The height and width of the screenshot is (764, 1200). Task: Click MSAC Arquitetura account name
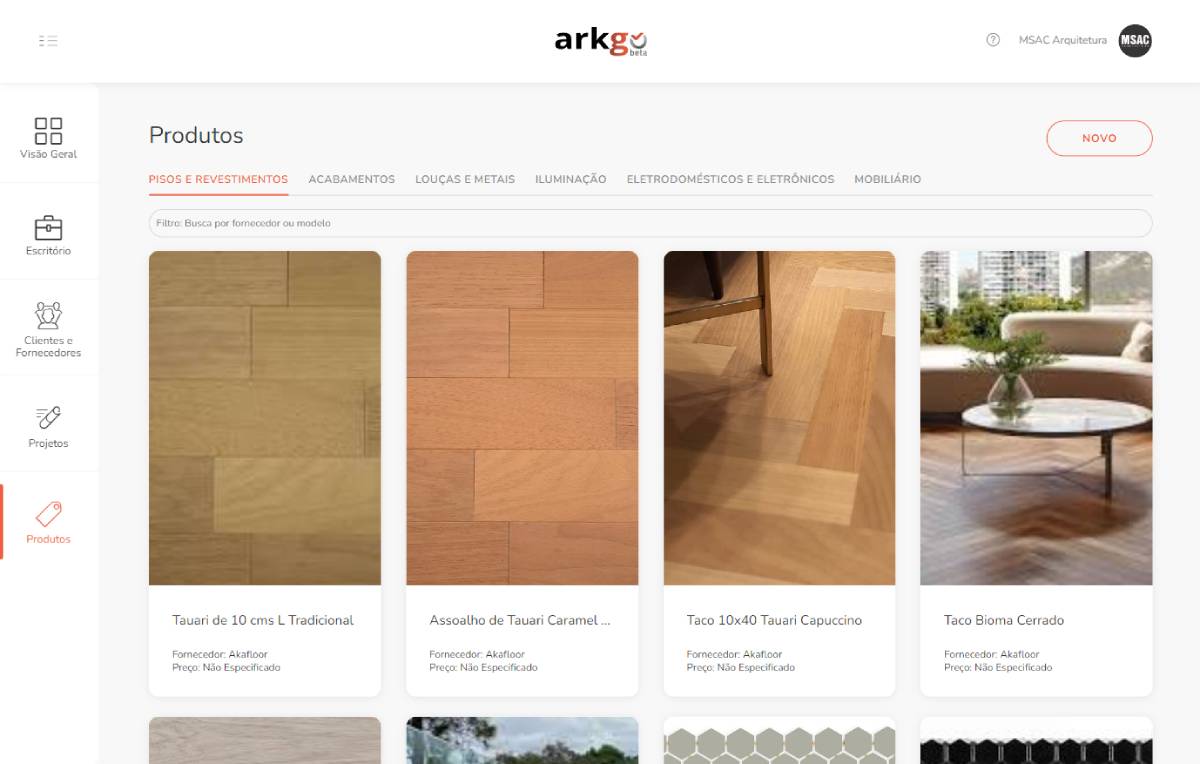coord(1062,40)
